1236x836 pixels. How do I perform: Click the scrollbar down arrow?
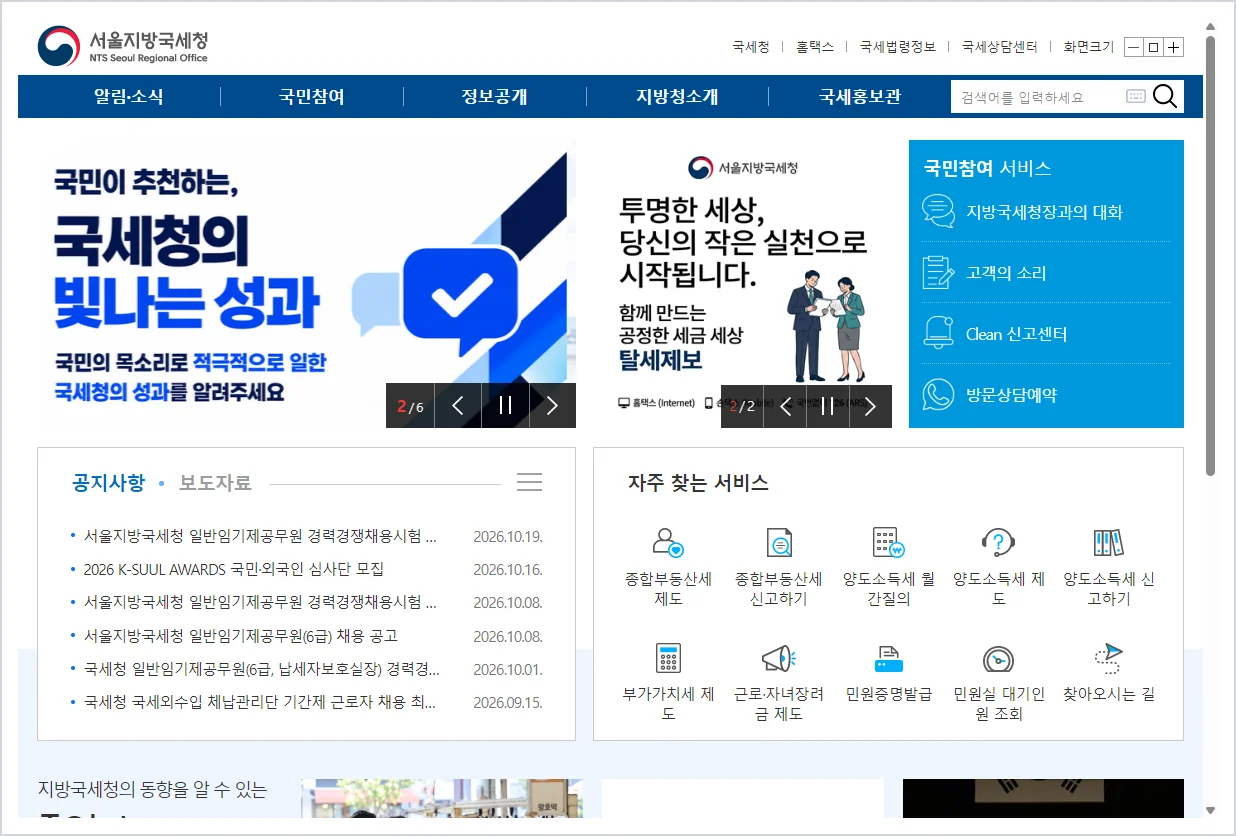tap(1210, 810)
